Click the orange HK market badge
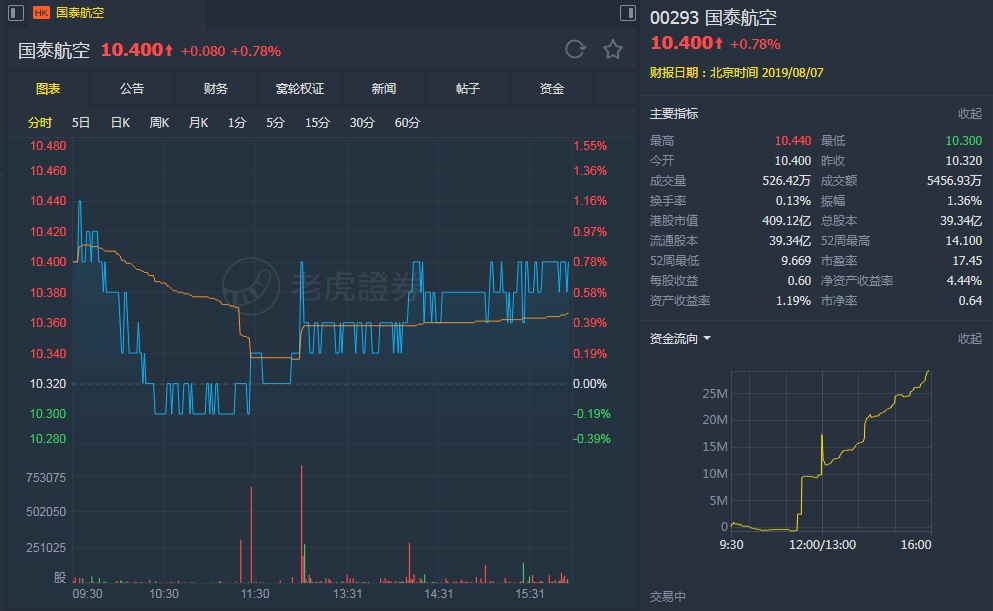The image size is (993, 611). click(41, 13)
